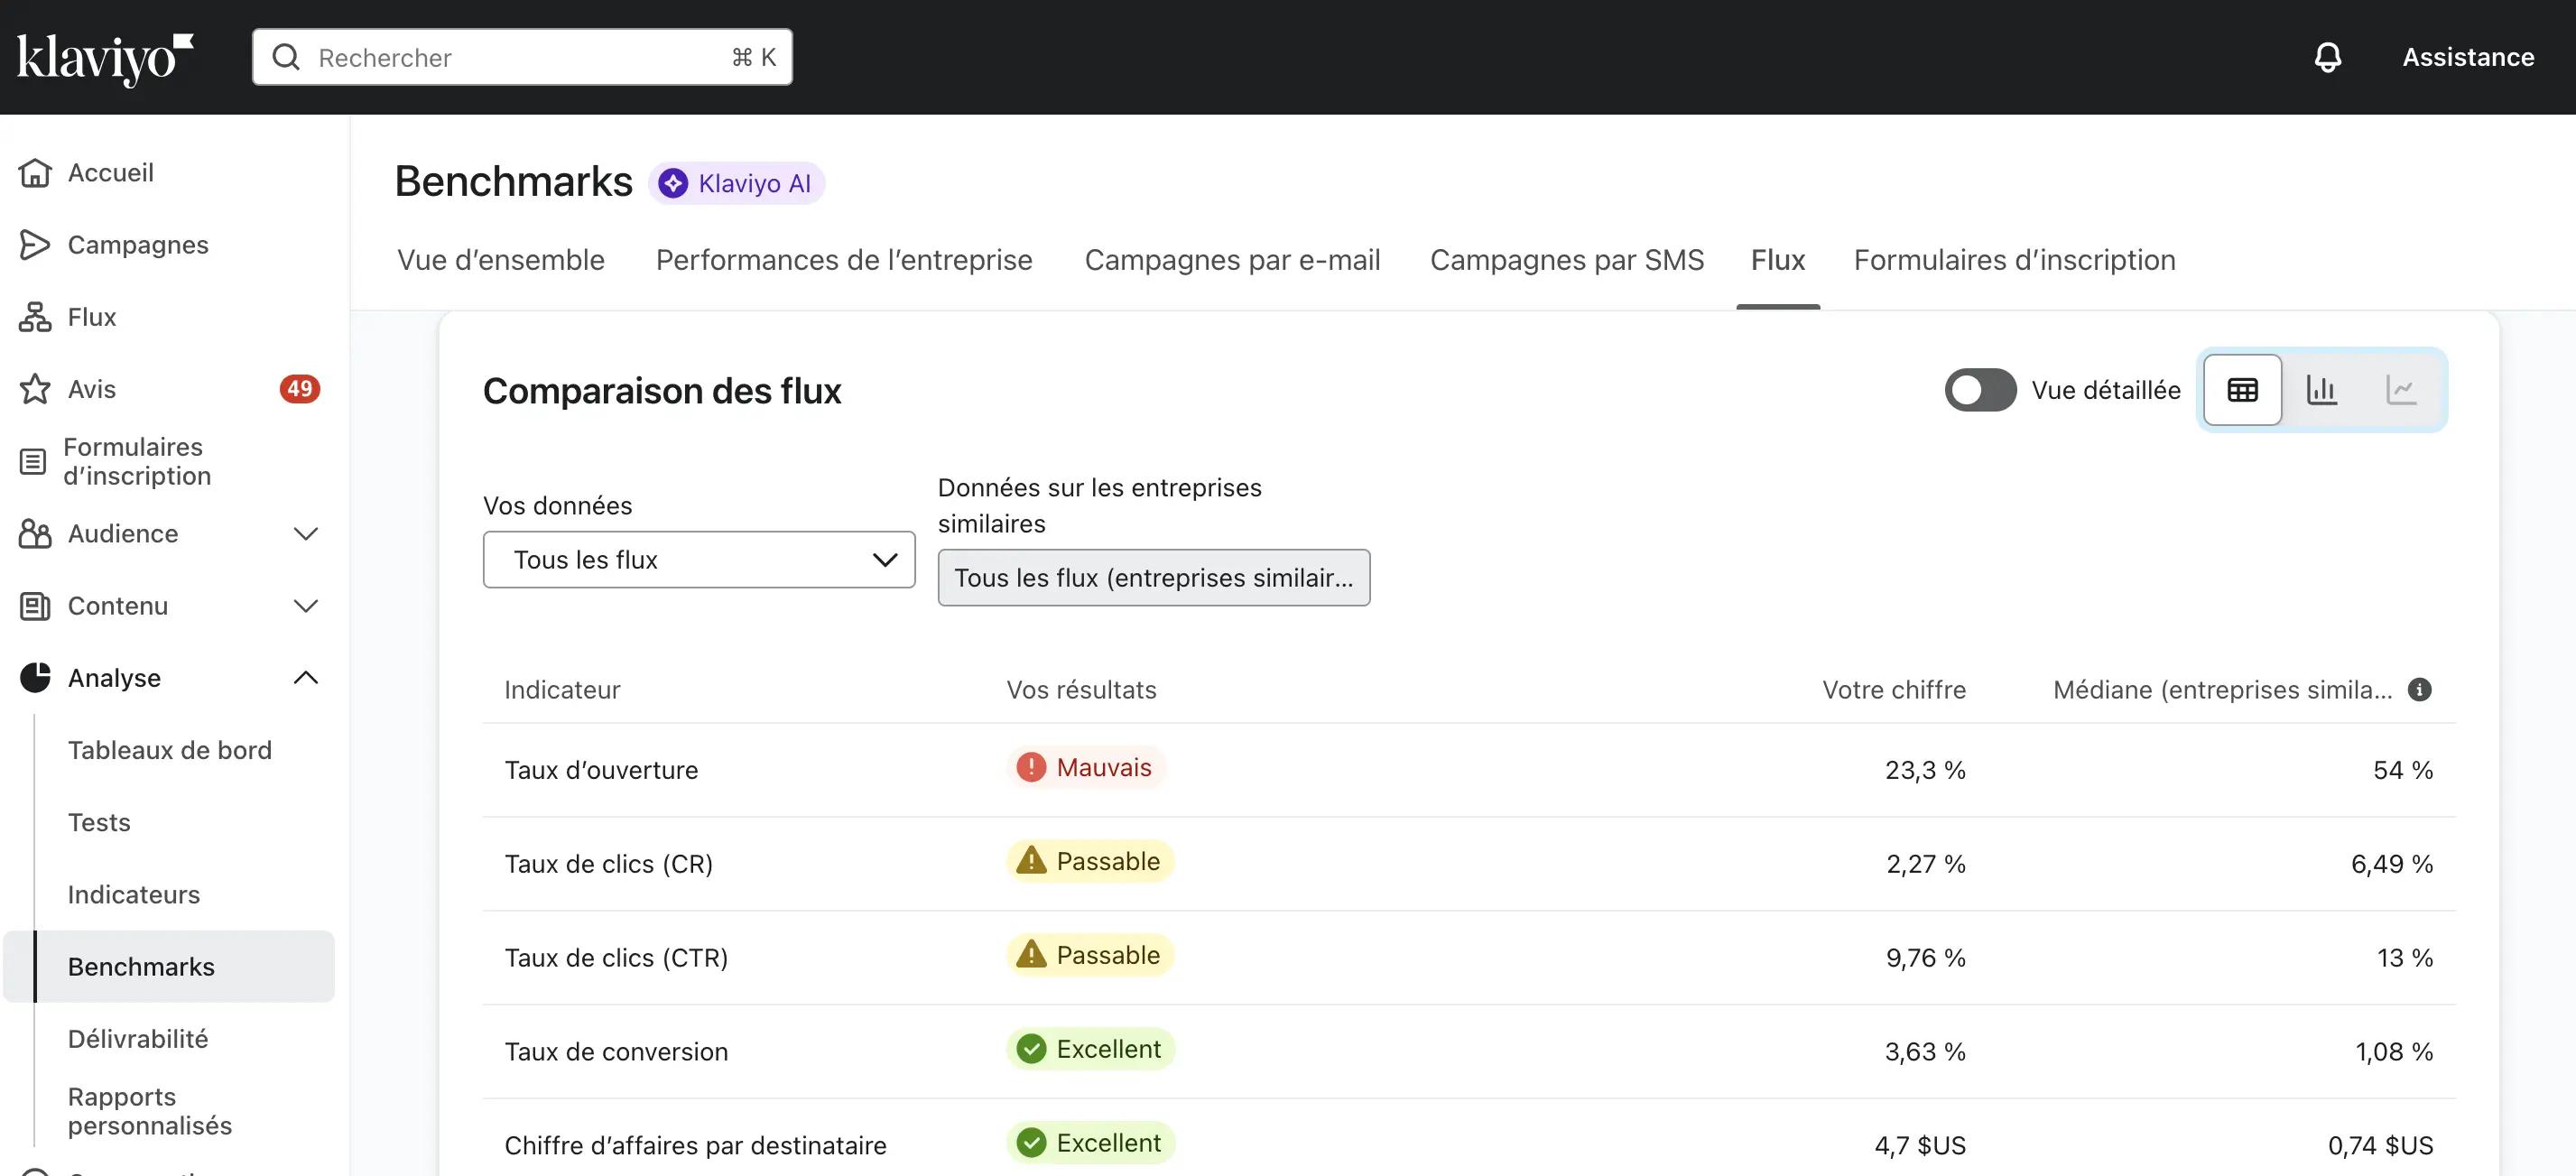Screen dimensions: 2576x1176
Task: Open Délivrabilité under Analyse
Action: tap(138, 1039)
